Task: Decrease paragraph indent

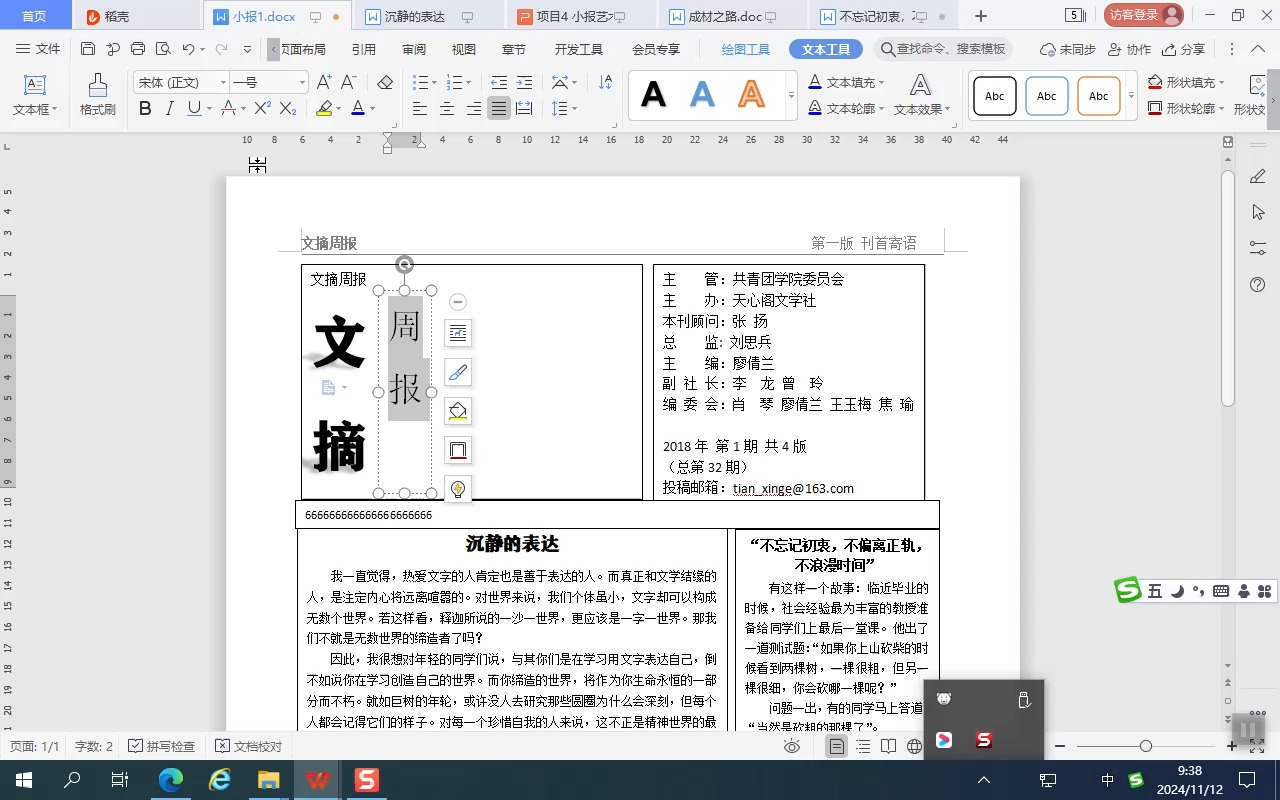Action: (498, 82)
